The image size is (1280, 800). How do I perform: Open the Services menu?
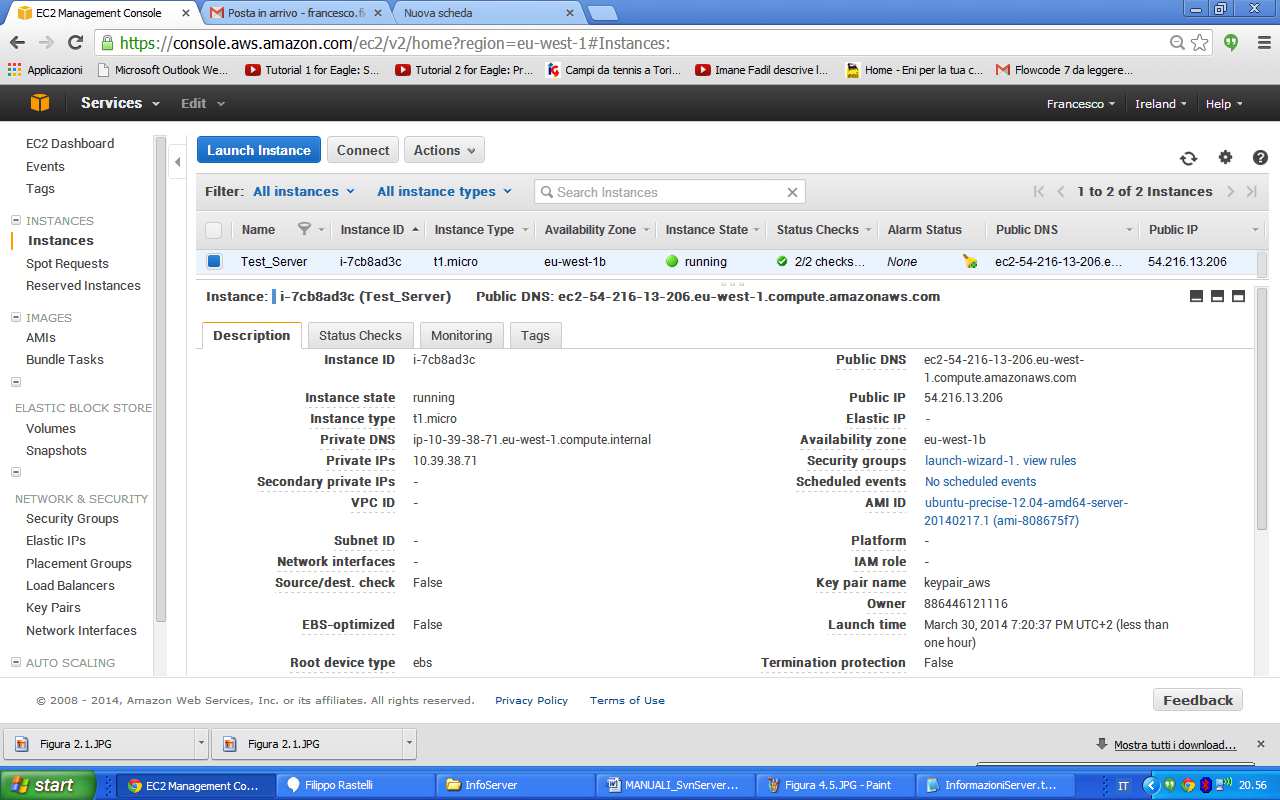pos(120,103)
